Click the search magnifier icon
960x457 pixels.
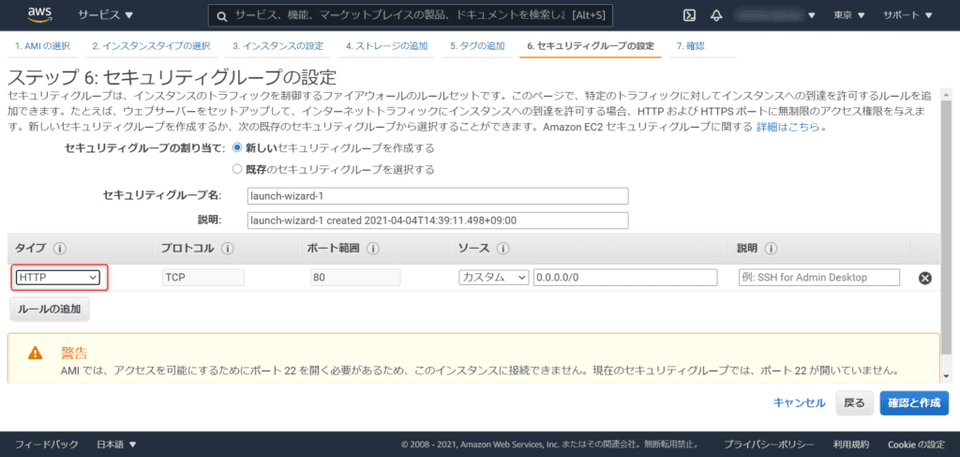point(220,16)
